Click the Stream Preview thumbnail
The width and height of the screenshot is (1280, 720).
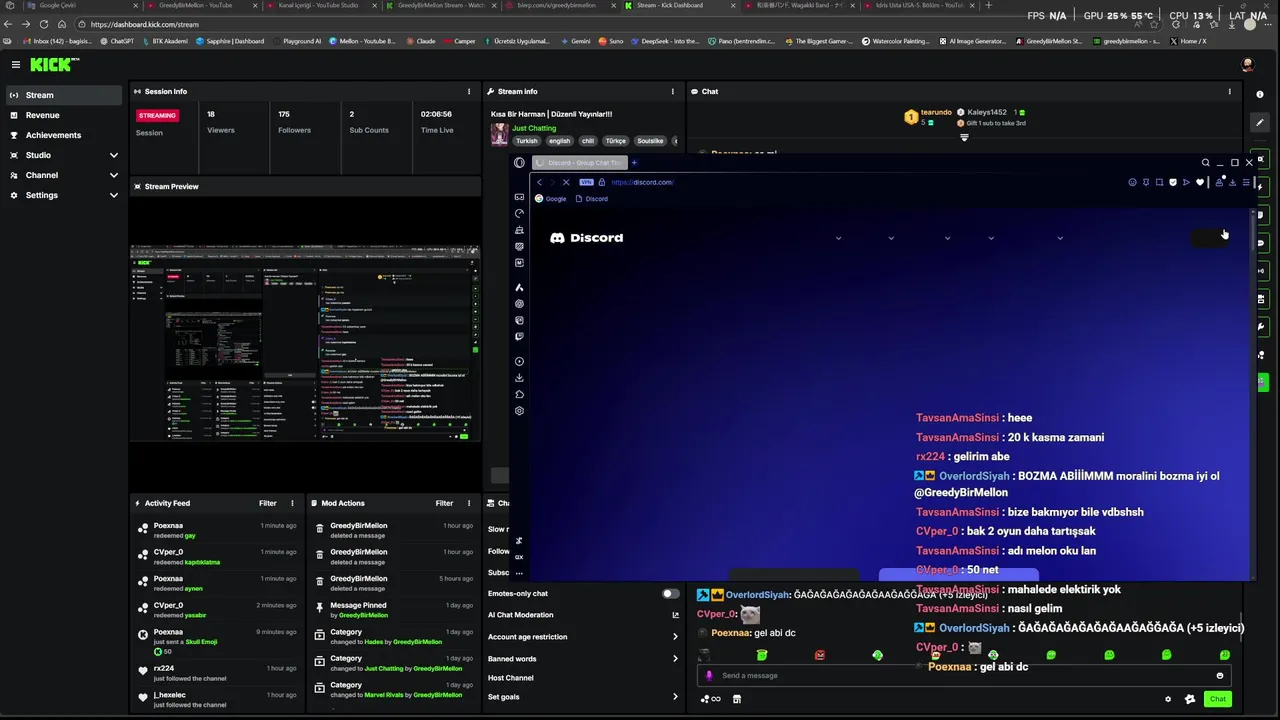point(305,342)
